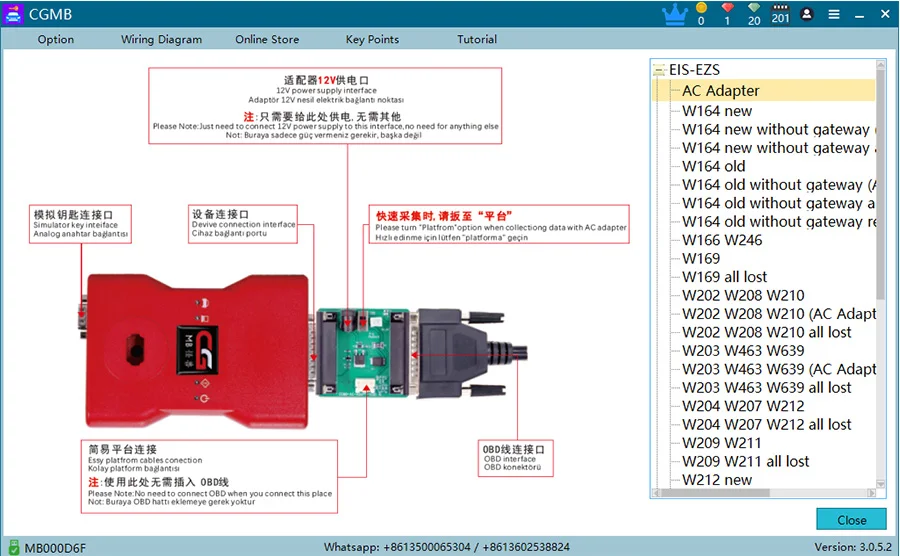Click the Device connection interface label

pos(243,224)
